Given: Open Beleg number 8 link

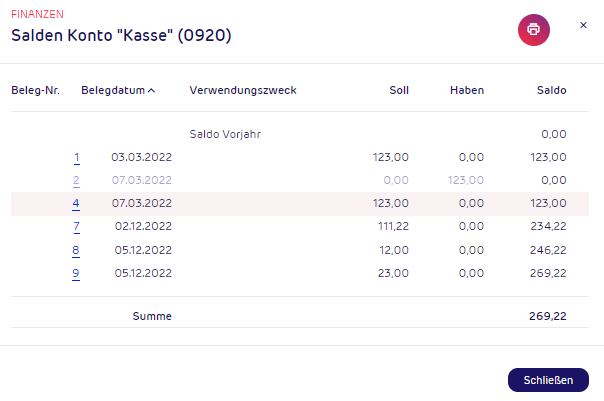Looking at the screenshot, I should click(x=76, y=250).
